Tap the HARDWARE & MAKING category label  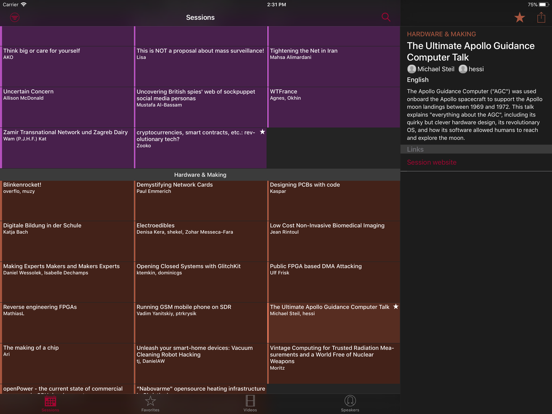pyautogui.click(x=441, y=34)
